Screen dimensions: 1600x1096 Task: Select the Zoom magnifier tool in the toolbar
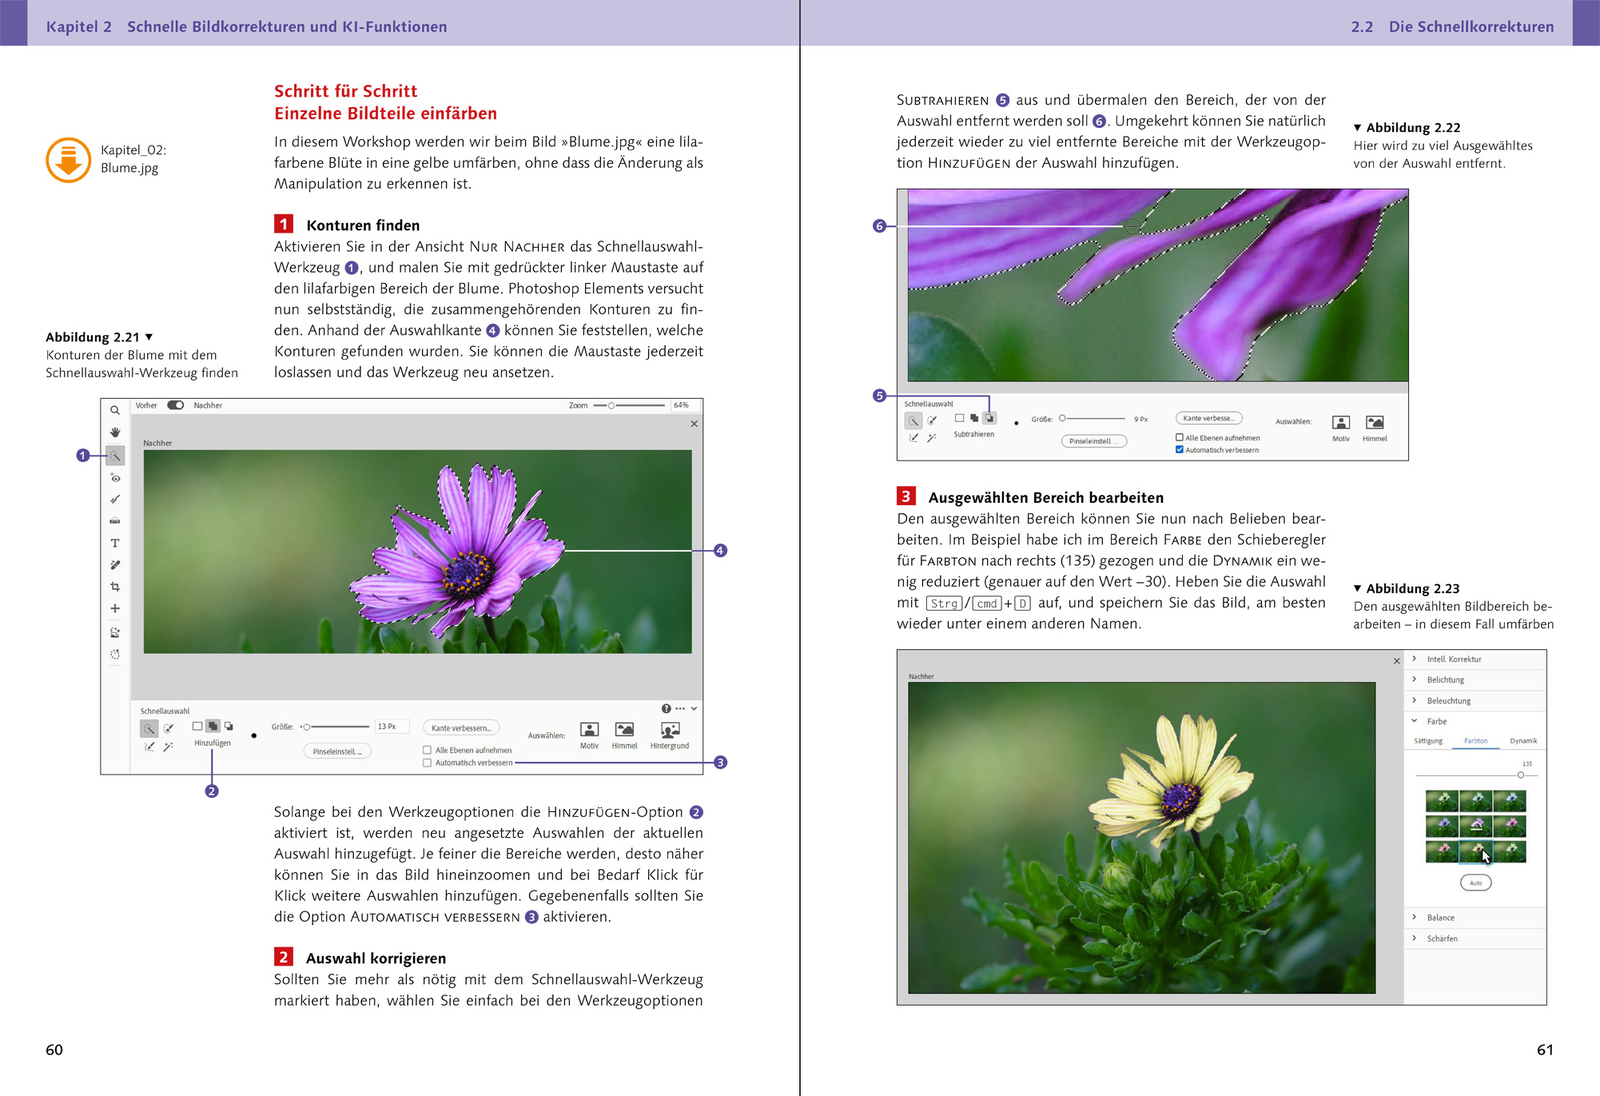pos(115,410)
